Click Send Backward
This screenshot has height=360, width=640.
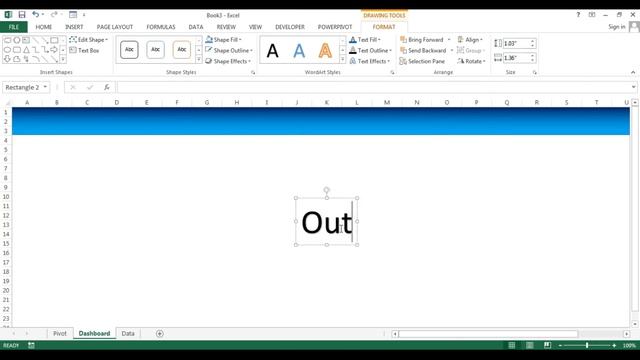(423, 50)
